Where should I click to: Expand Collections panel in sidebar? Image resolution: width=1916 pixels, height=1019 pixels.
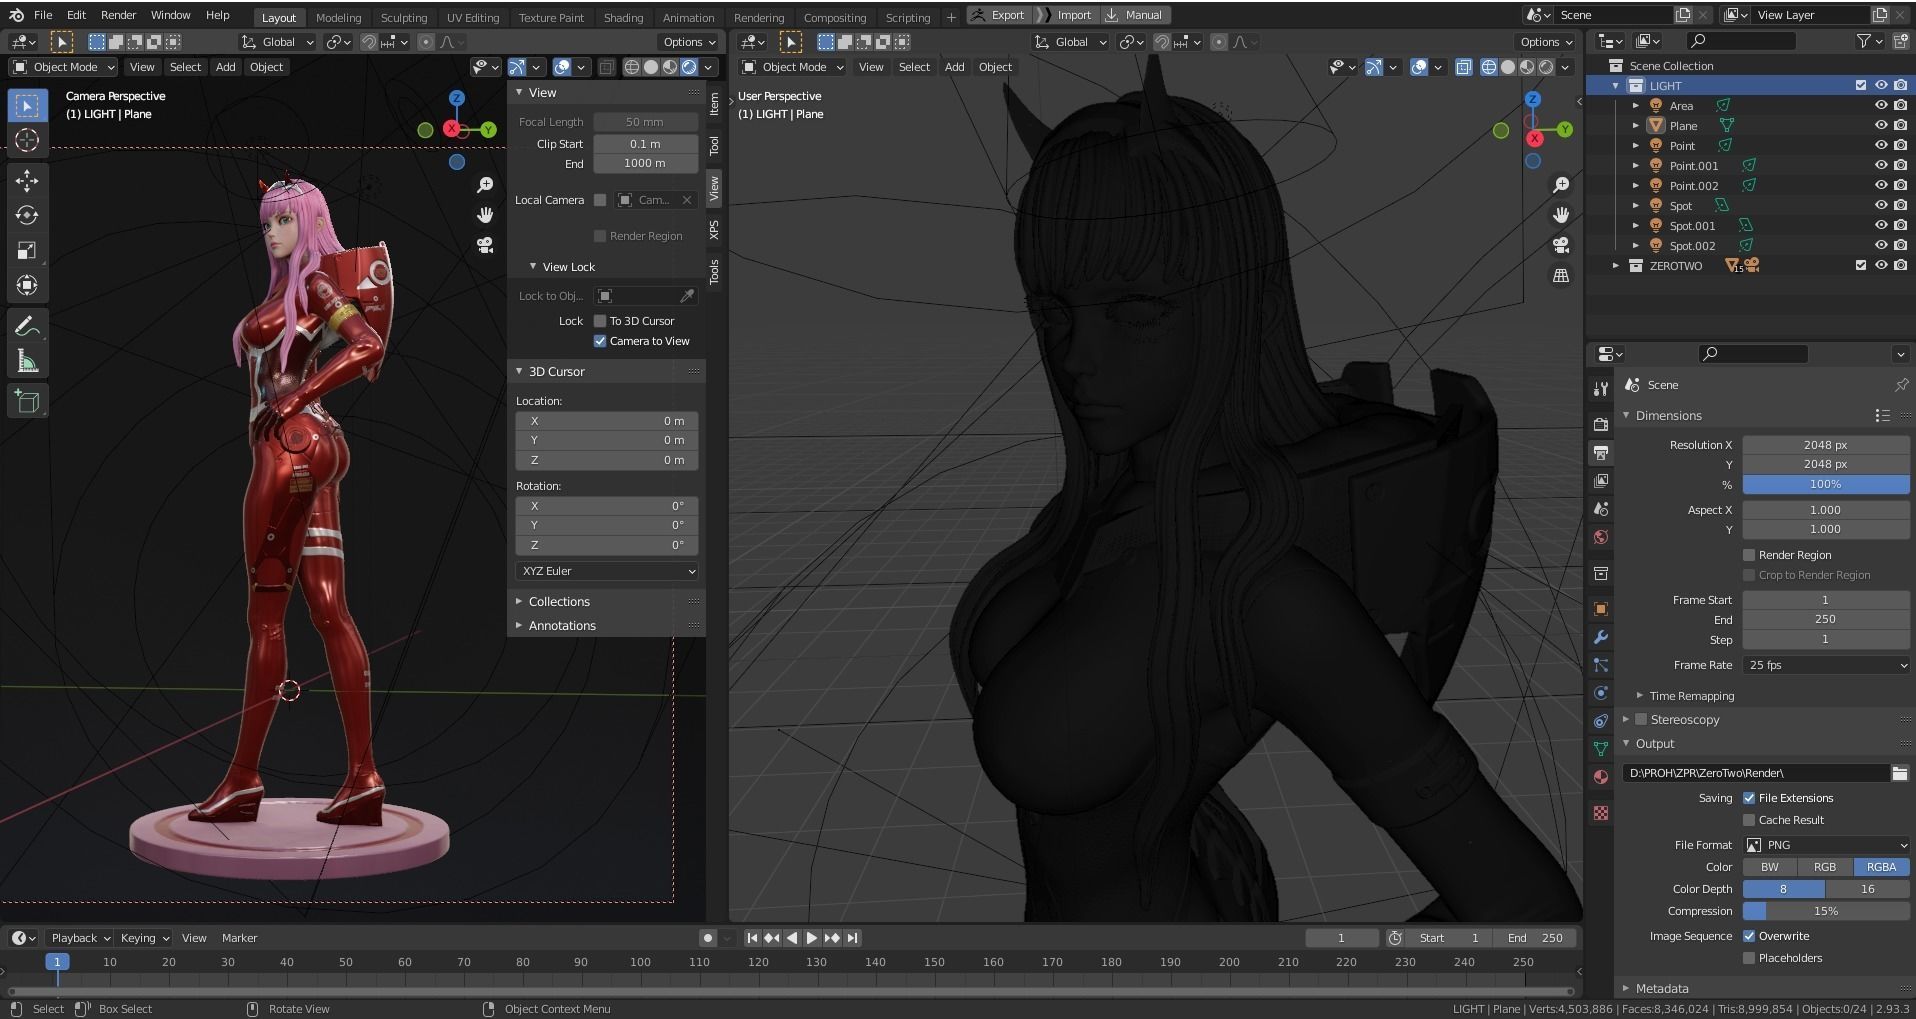click(x=559, y=602)
